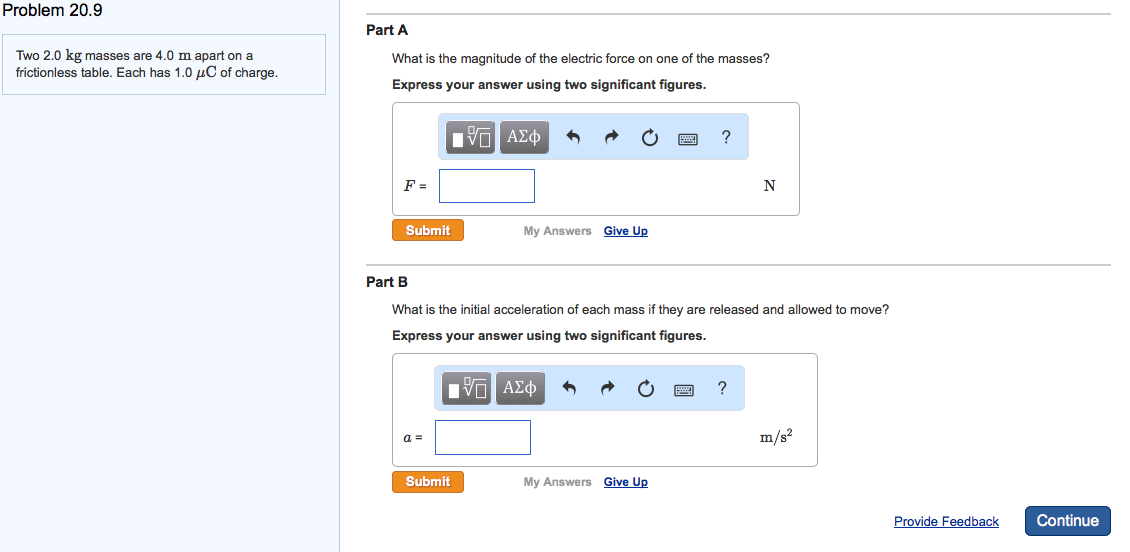Viewport: 1130px width, 552px height.
Task: Click undo arrow in Part B toolbar
Action: pyautogui.click(x=570, y=389)
